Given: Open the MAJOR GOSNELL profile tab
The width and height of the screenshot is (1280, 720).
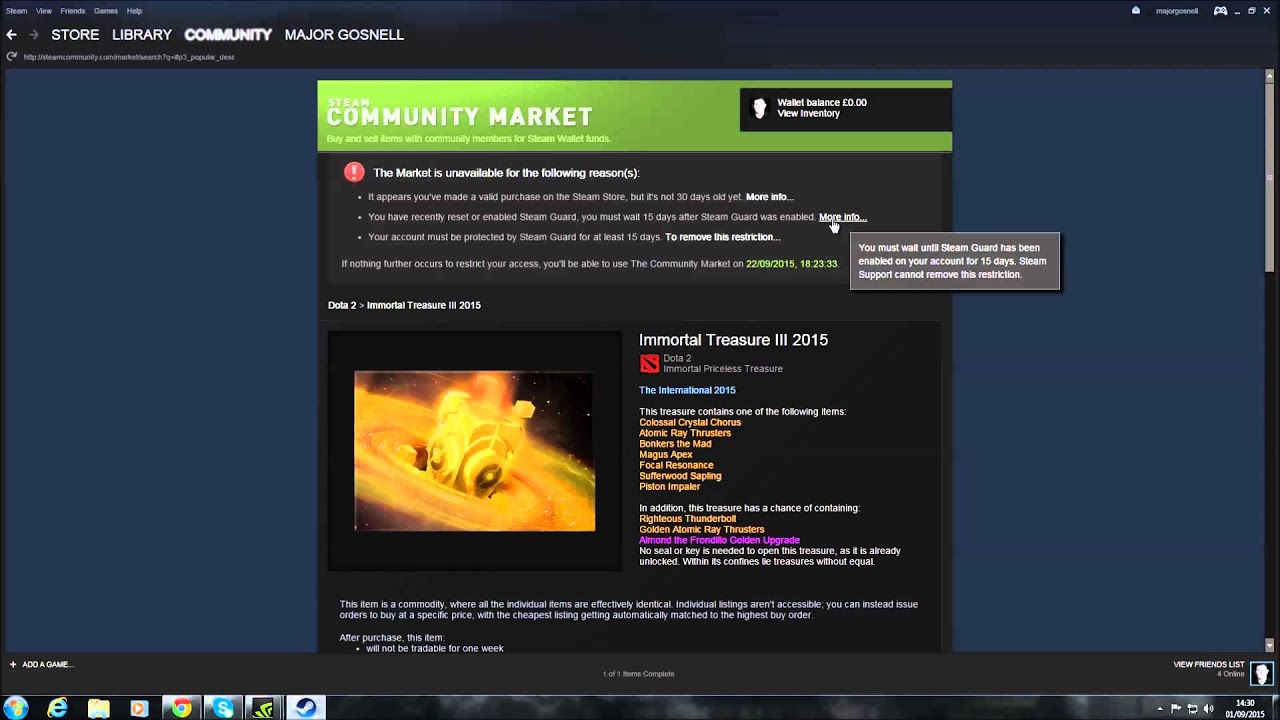Looking at the screenshot, I should point(344,35).
